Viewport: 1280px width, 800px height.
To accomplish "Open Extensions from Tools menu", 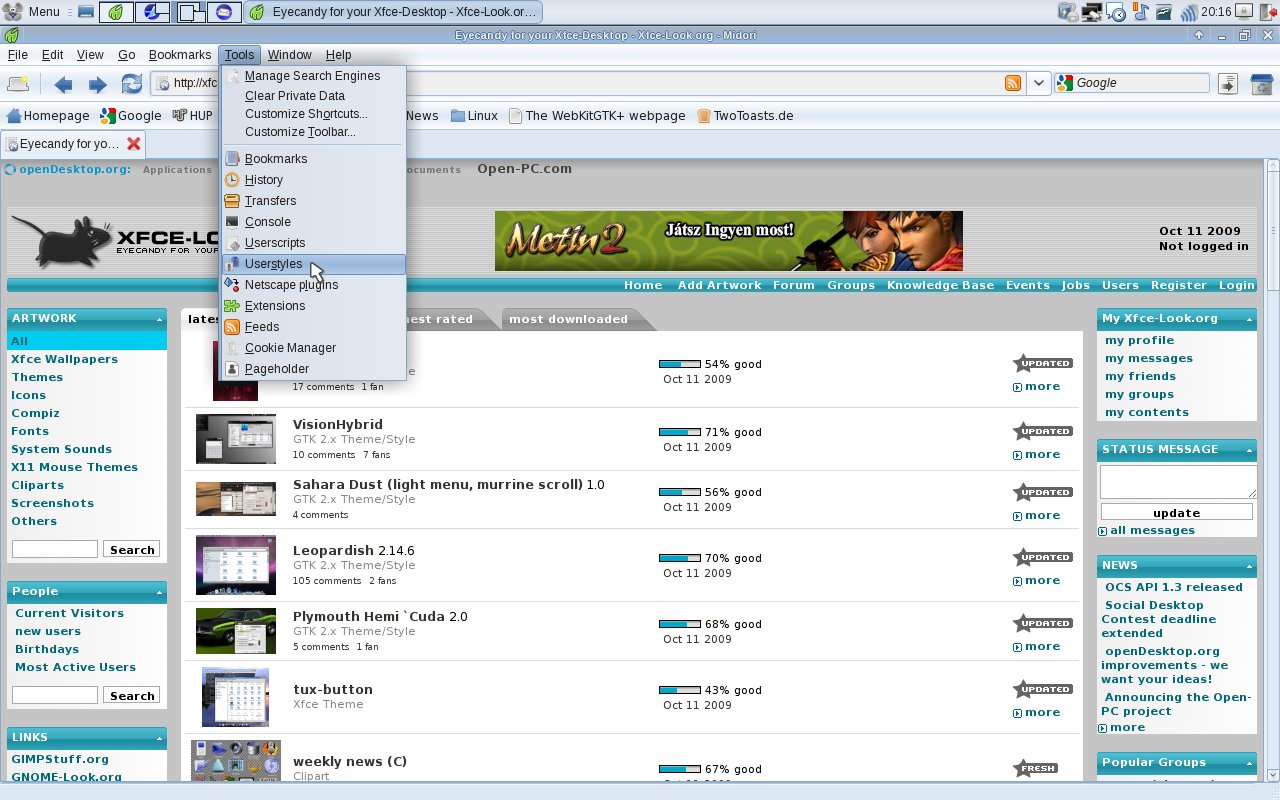I will tap(313, 306).
